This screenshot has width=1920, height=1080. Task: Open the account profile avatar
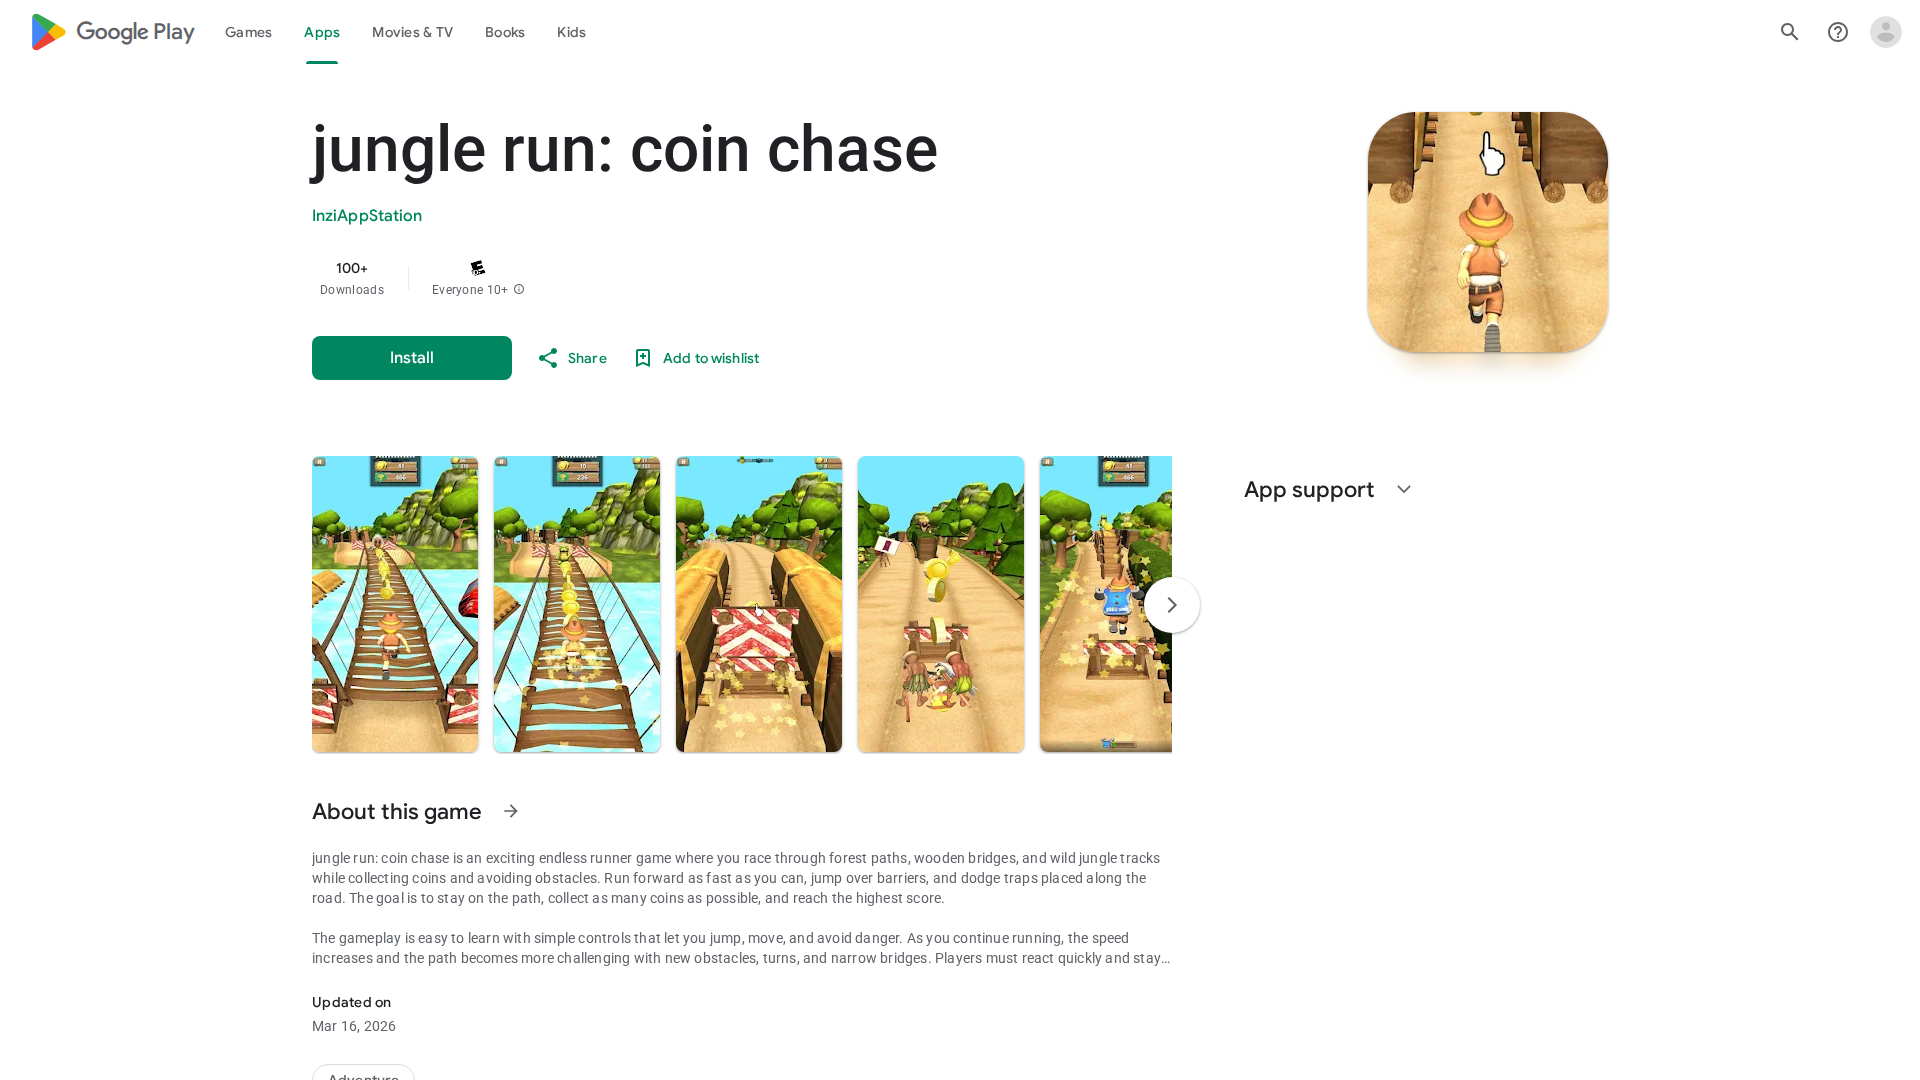[x=1885, y=32]
